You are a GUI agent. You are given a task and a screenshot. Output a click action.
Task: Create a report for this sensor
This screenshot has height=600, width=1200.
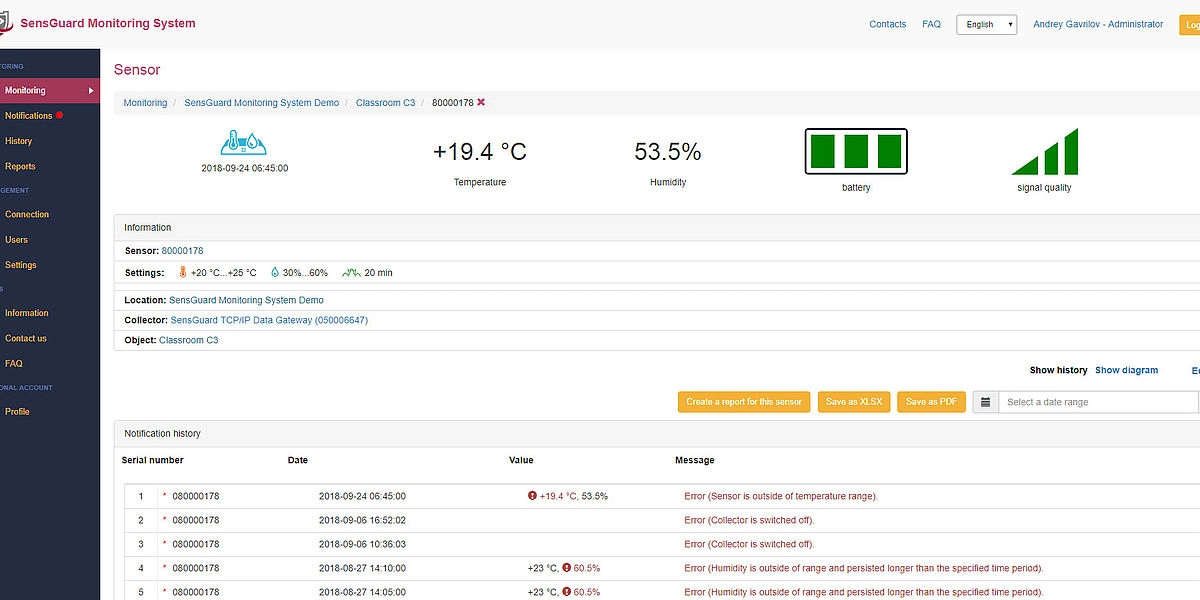click(x=744, y=402)
